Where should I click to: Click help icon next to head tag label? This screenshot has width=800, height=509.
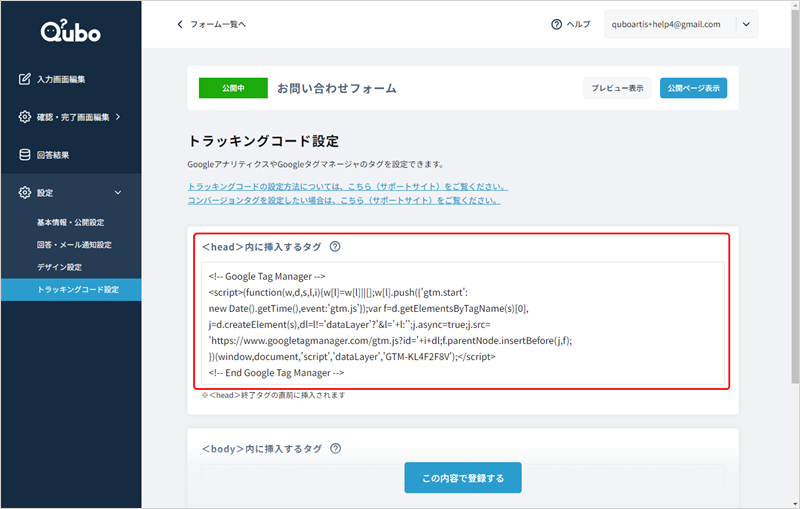coord(335,247)
